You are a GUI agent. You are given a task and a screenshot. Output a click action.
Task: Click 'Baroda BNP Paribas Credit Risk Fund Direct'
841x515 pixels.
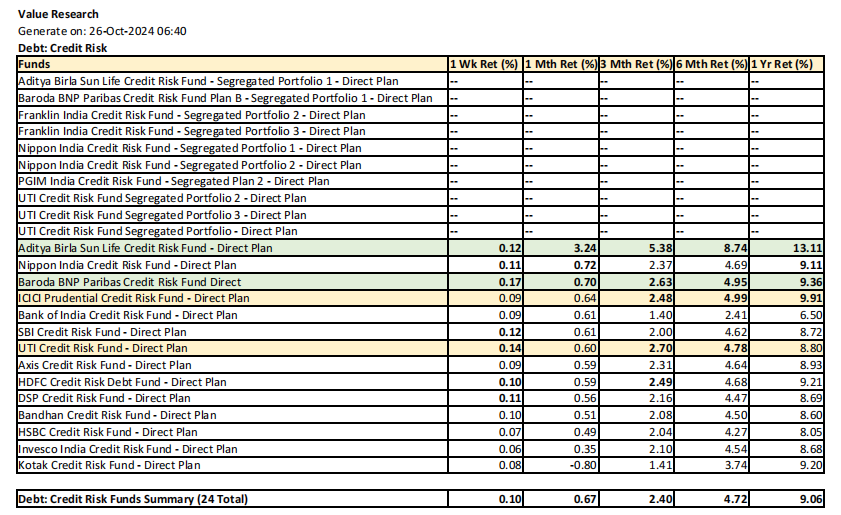129,282
